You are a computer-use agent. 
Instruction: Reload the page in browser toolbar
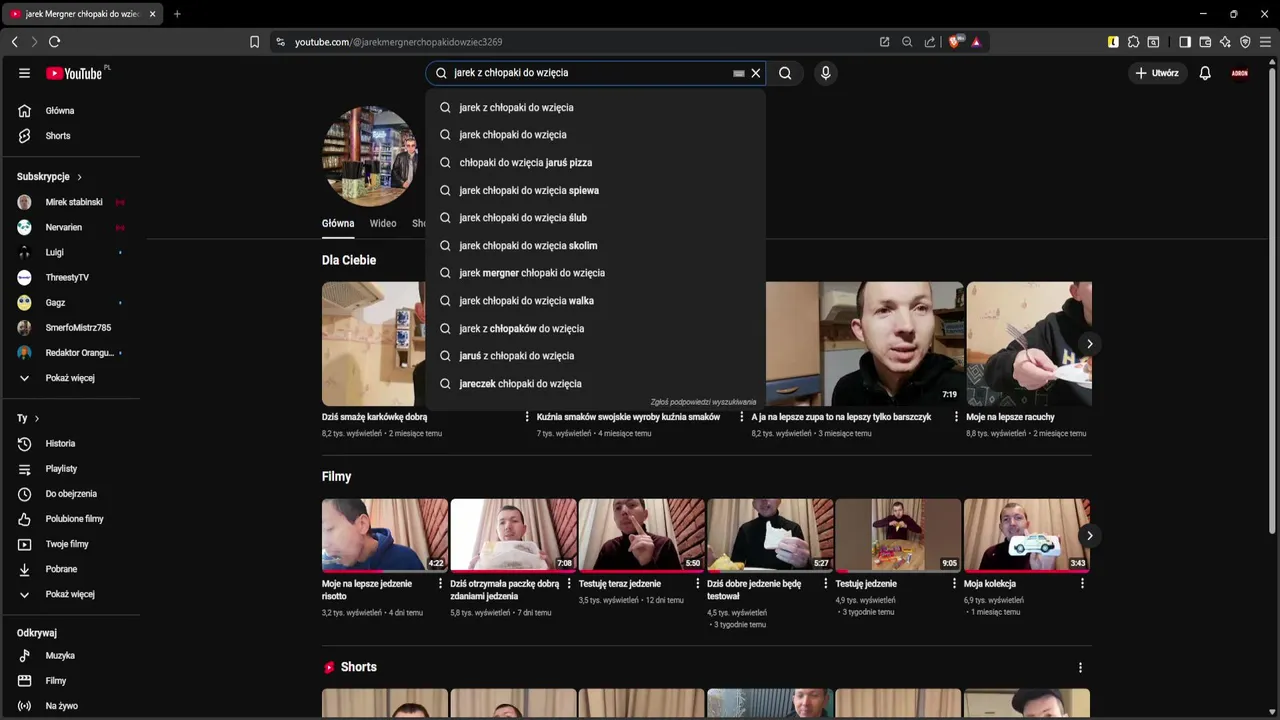click(54, 42)
